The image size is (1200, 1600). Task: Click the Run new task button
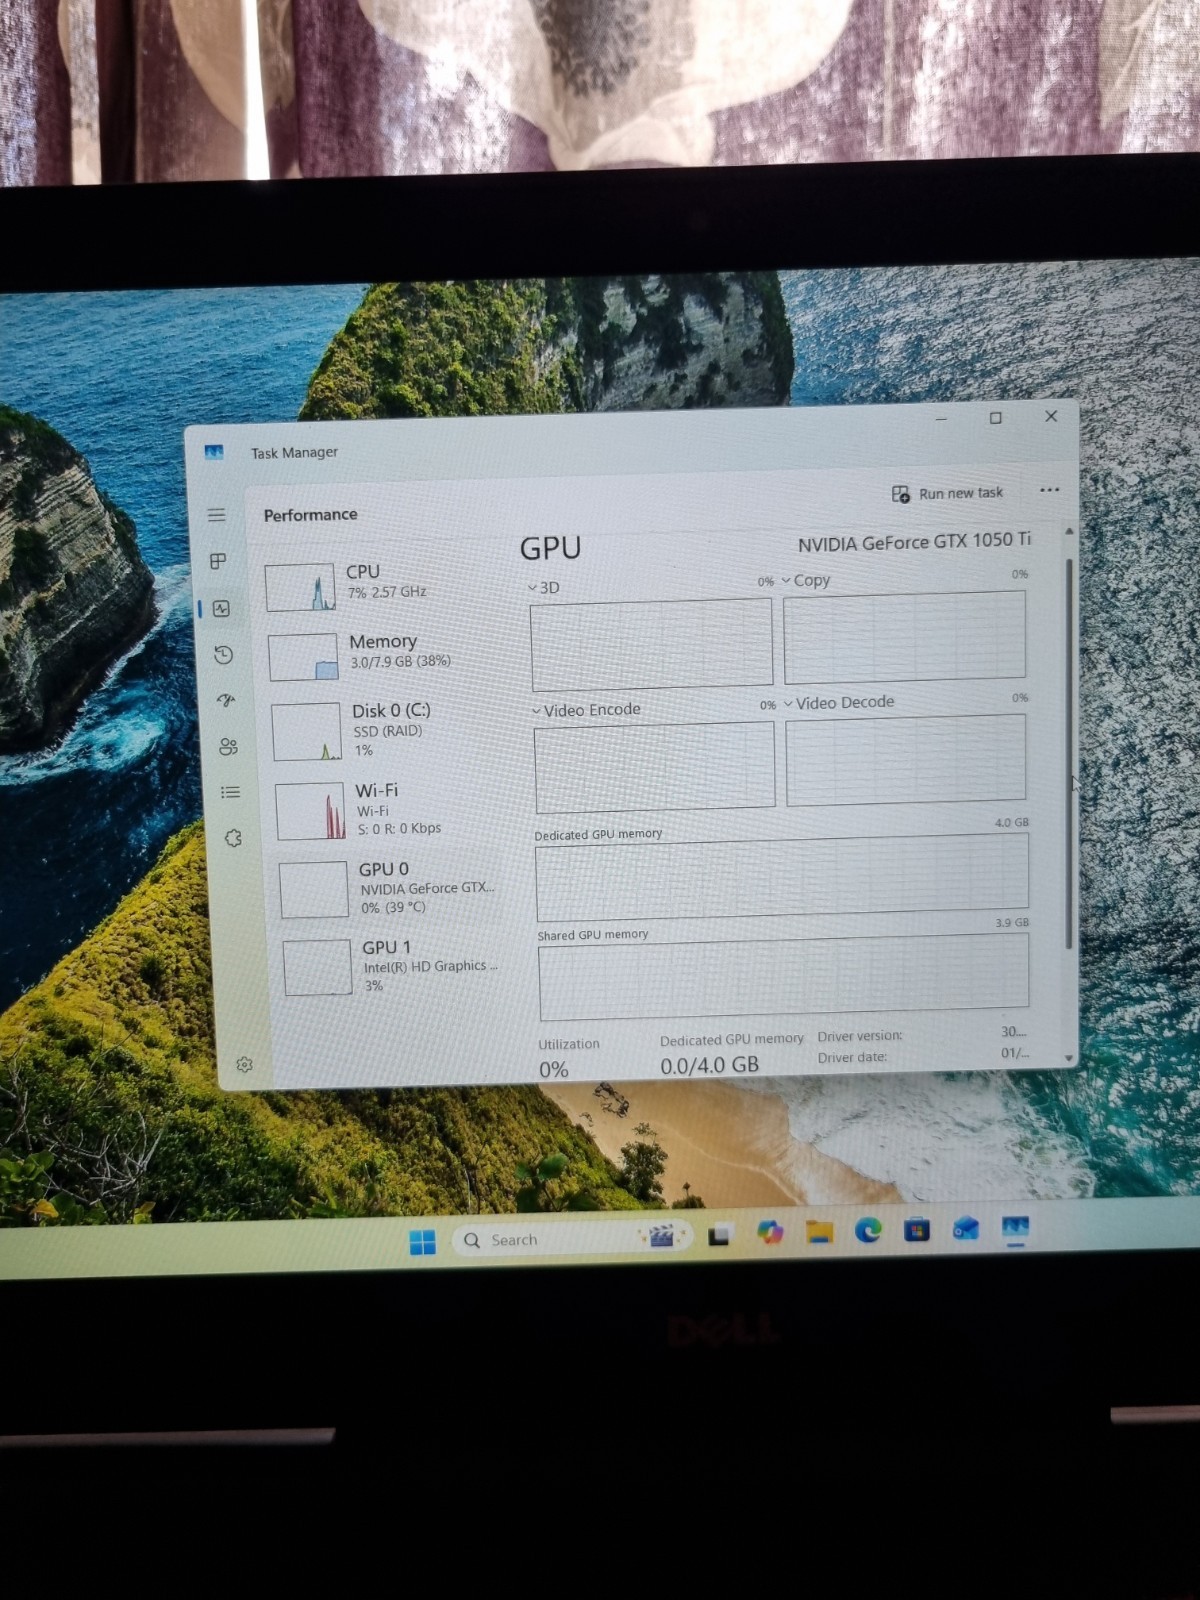point(947,493)
